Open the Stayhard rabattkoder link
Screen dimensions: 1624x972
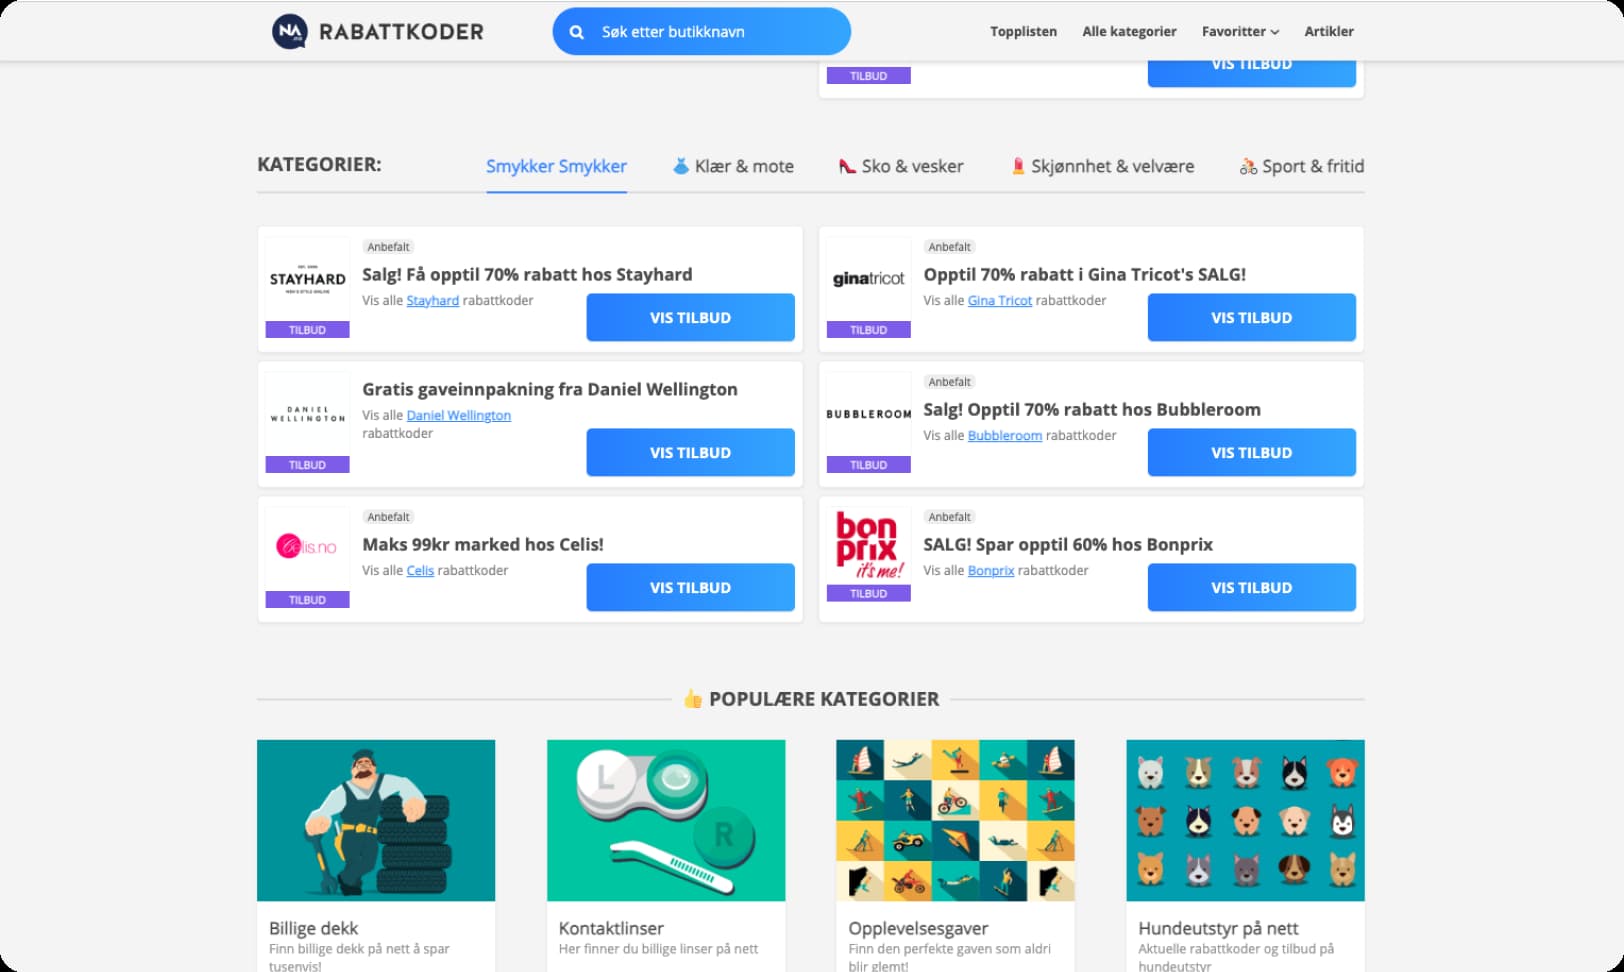[432, 300]
